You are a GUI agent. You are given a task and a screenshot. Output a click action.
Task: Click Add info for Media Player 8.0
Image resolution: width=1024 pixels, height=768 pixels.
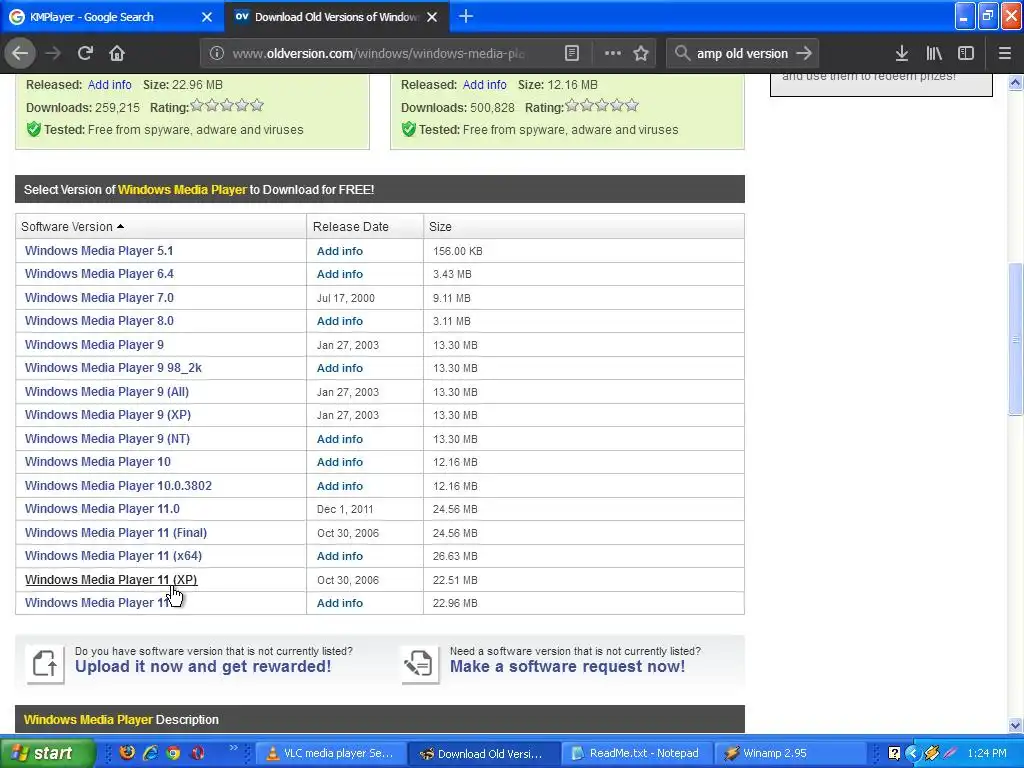[340, 321]
